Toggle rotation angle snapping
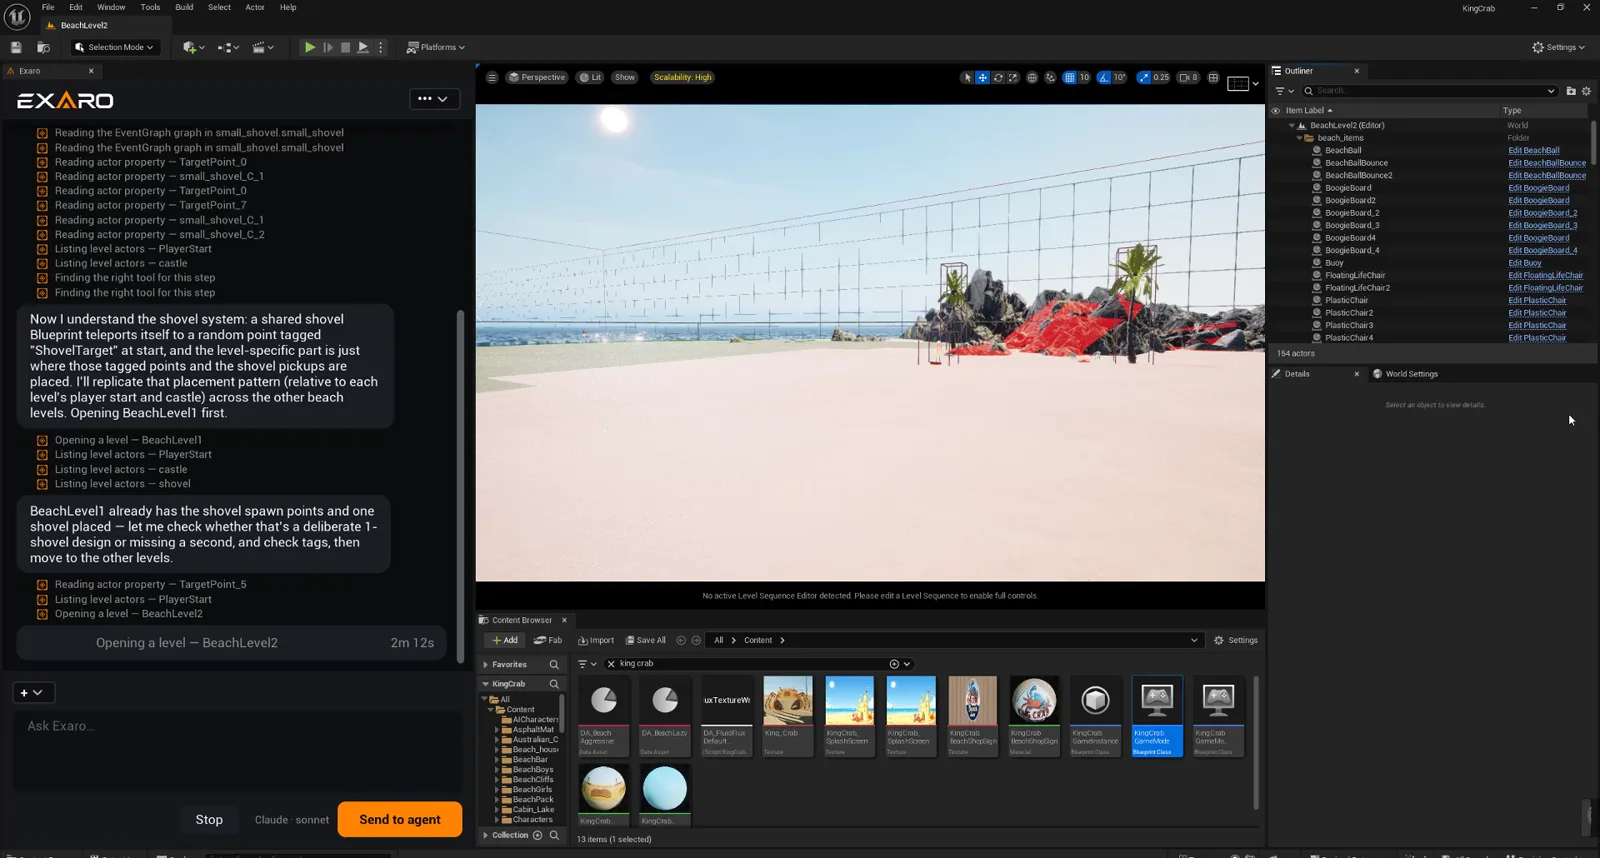 [1104, 77]
